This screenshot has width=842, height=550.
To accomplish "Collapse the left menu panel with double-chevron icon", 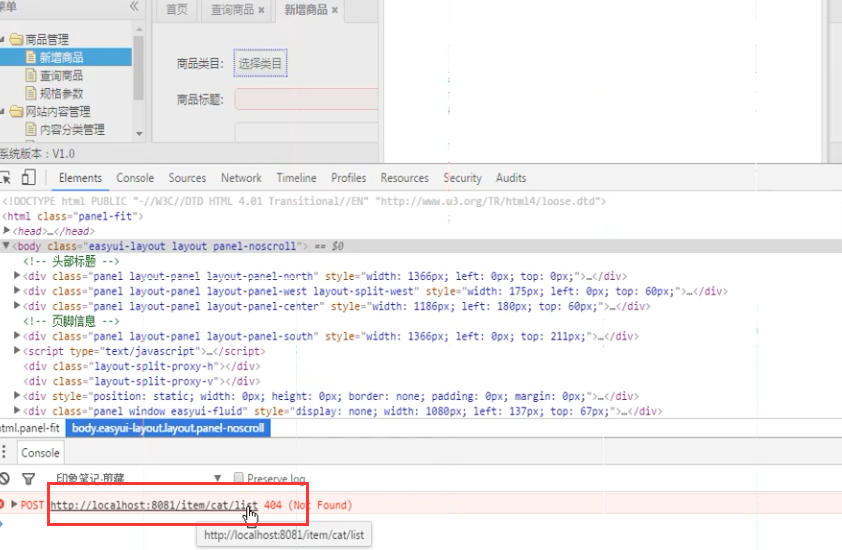I will (x=134, y=6).
